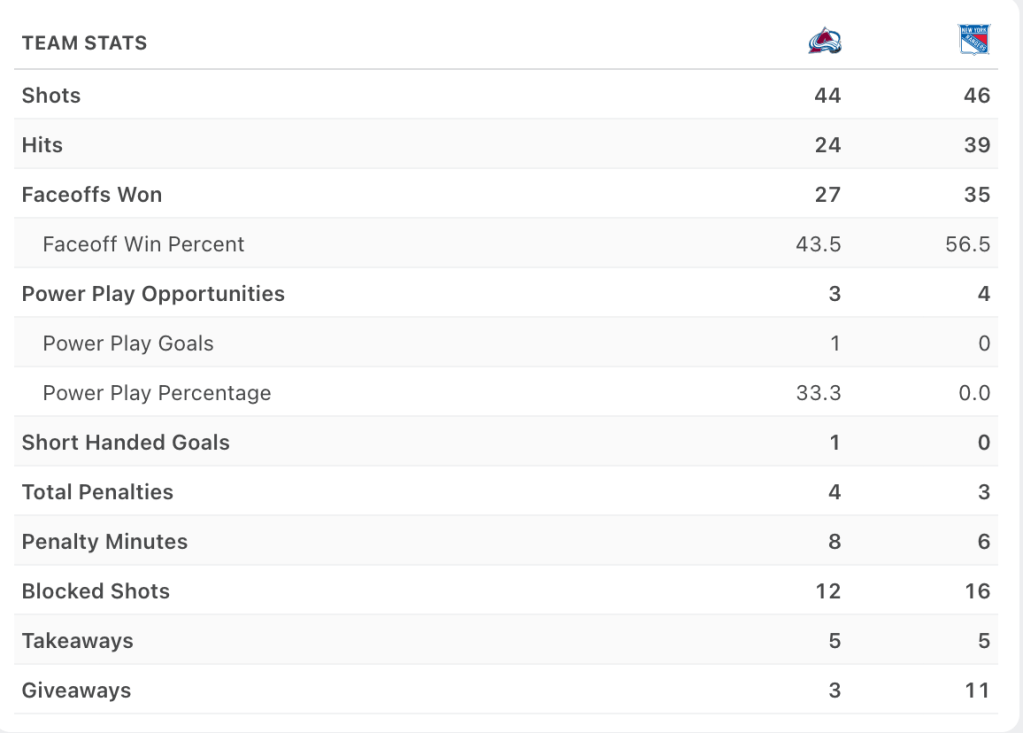Click the Hits row label
Viewport: 1023px width, 733px height.
click(x=42, y=145)
